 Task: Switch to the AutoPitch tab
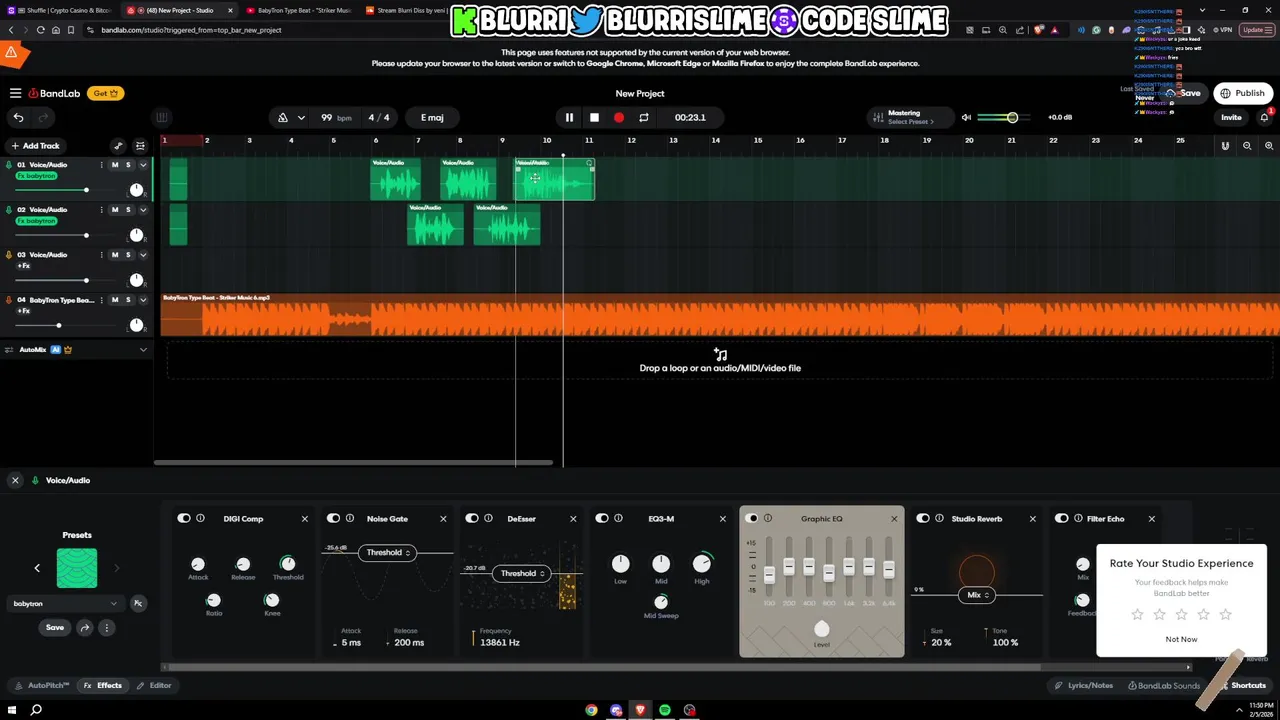(42, 685)
